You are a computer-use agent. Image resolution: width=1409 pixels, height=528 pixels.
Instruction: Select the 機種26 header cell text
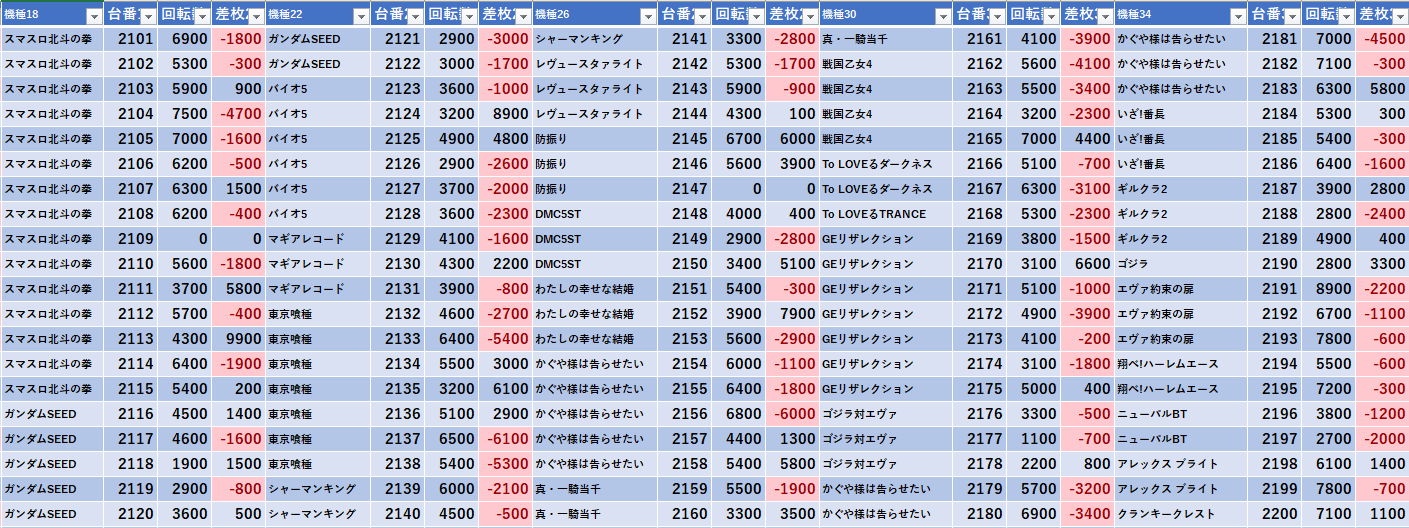(x=553, y=14)
